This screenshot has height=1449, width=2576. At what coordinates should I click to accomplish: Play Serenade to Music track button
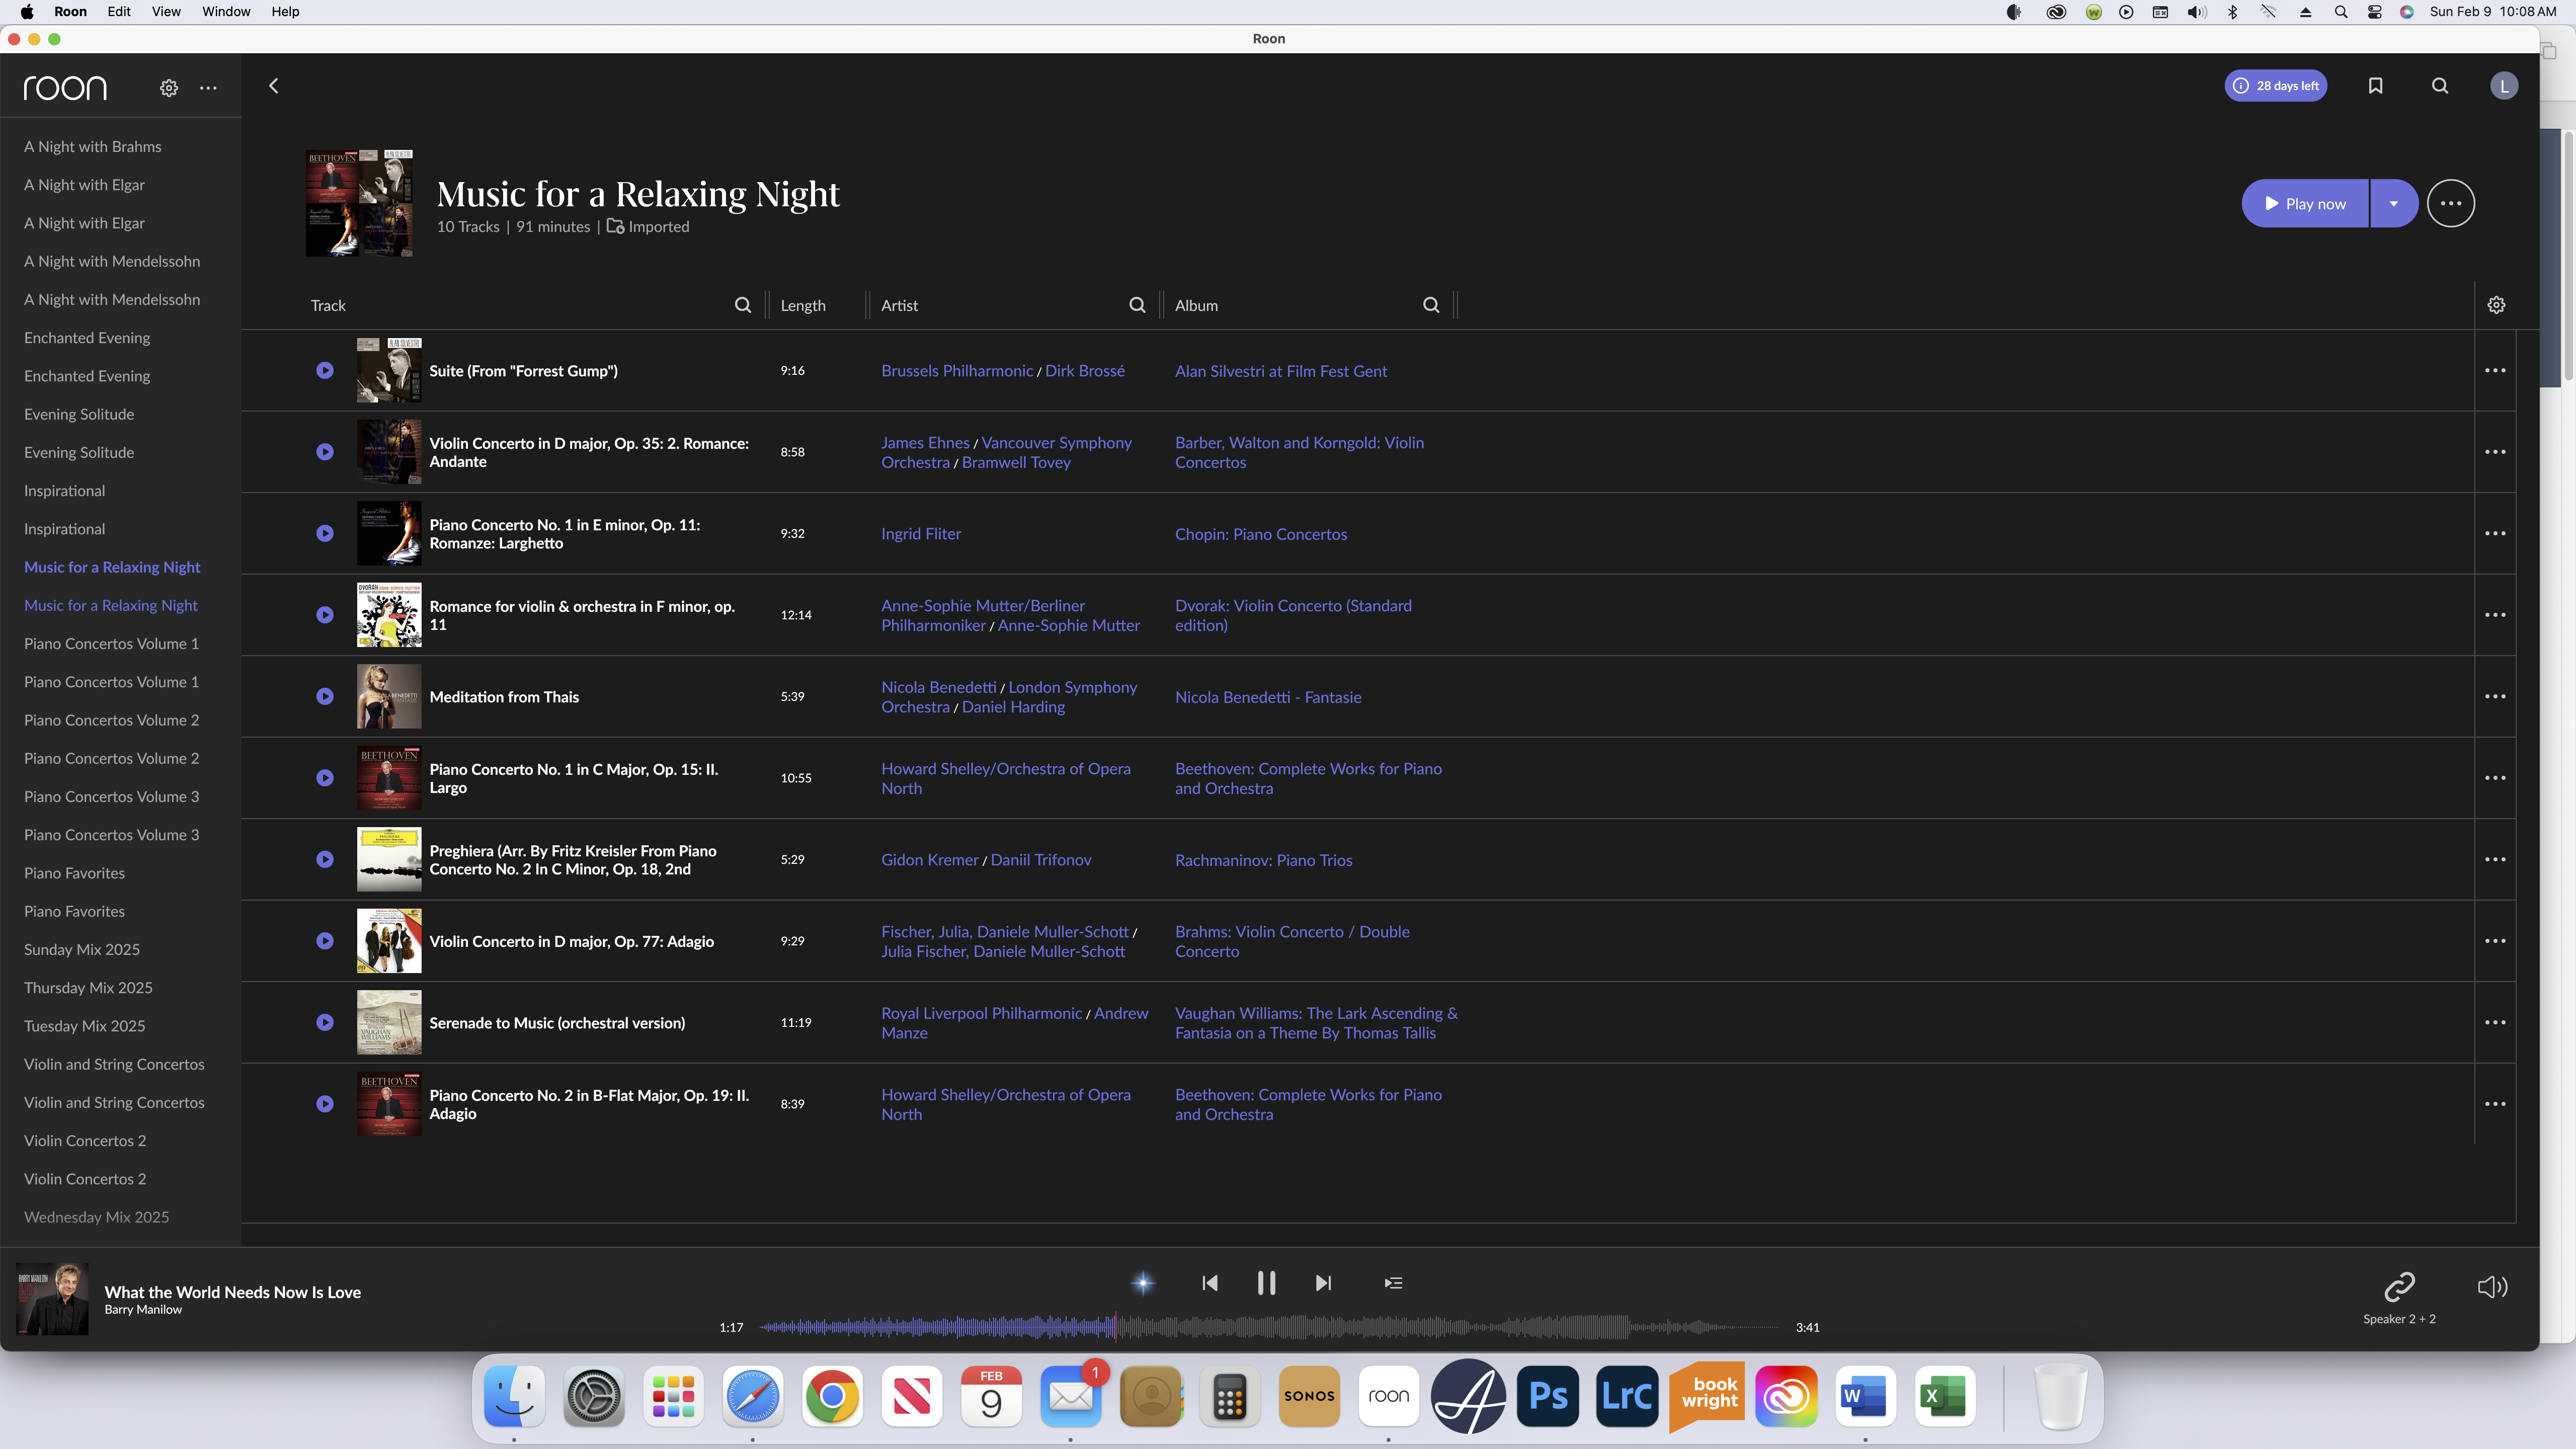coord(325,1022)
